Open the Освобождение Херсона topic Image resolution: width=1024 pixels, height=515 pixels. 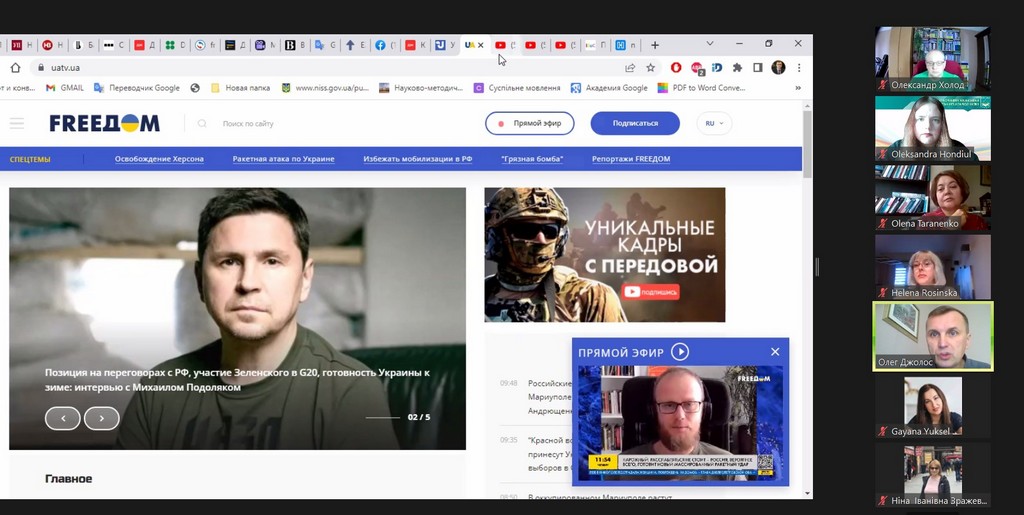coord(159,159)
